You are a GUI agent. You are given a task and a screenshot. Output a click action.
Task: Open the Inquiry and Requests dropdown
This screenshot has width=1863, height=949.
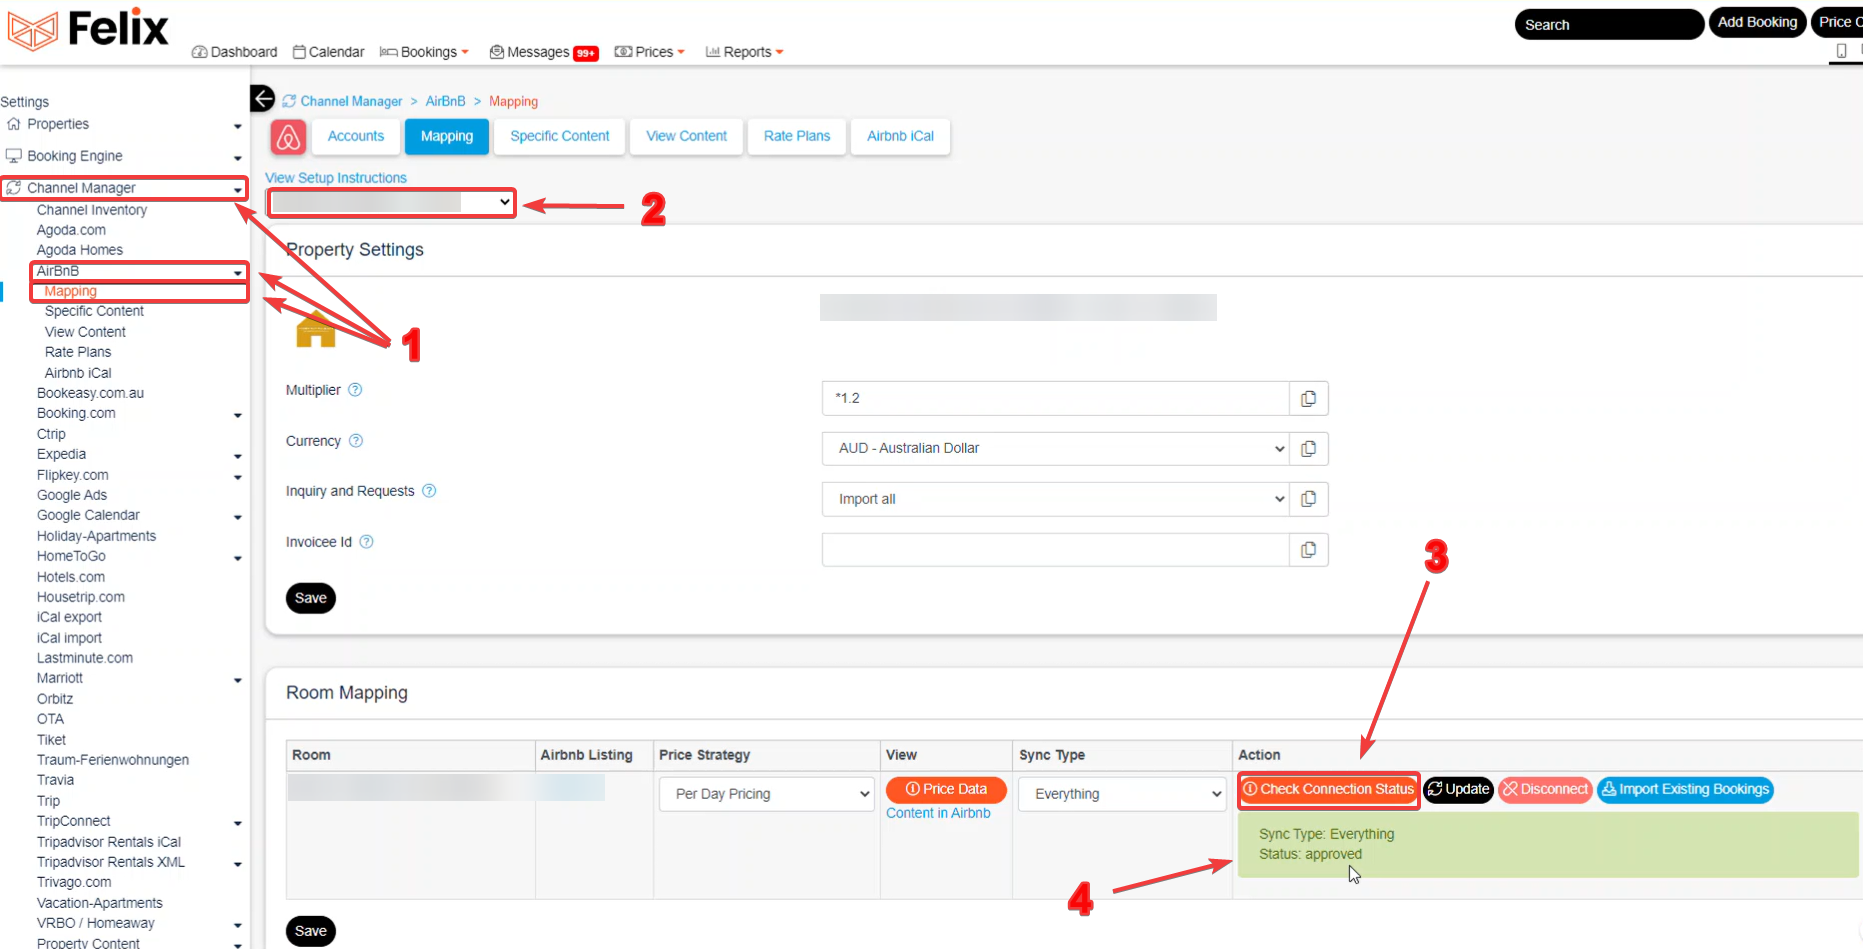(1055, 499)
